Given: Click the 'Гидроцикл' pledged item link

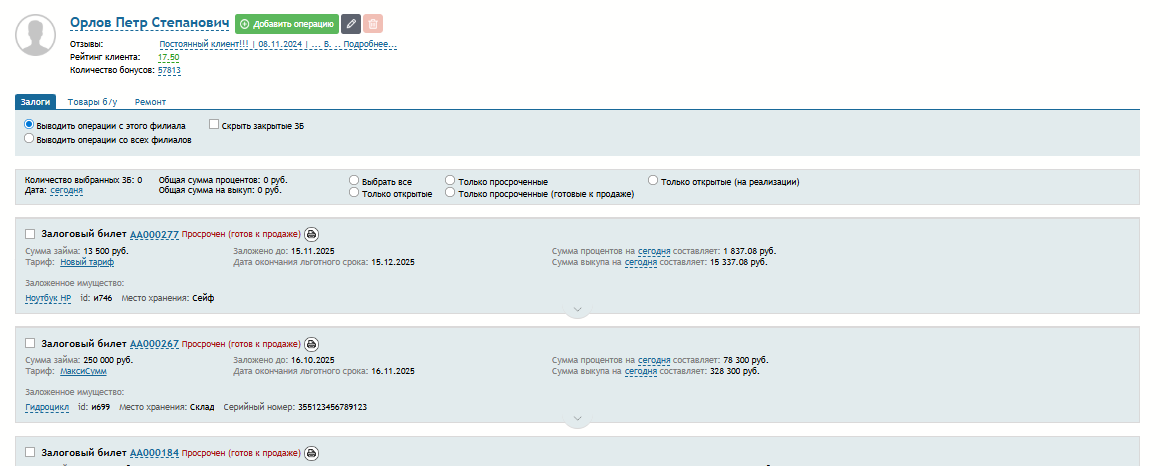Looking at the screenshot, I should [48, 407].
